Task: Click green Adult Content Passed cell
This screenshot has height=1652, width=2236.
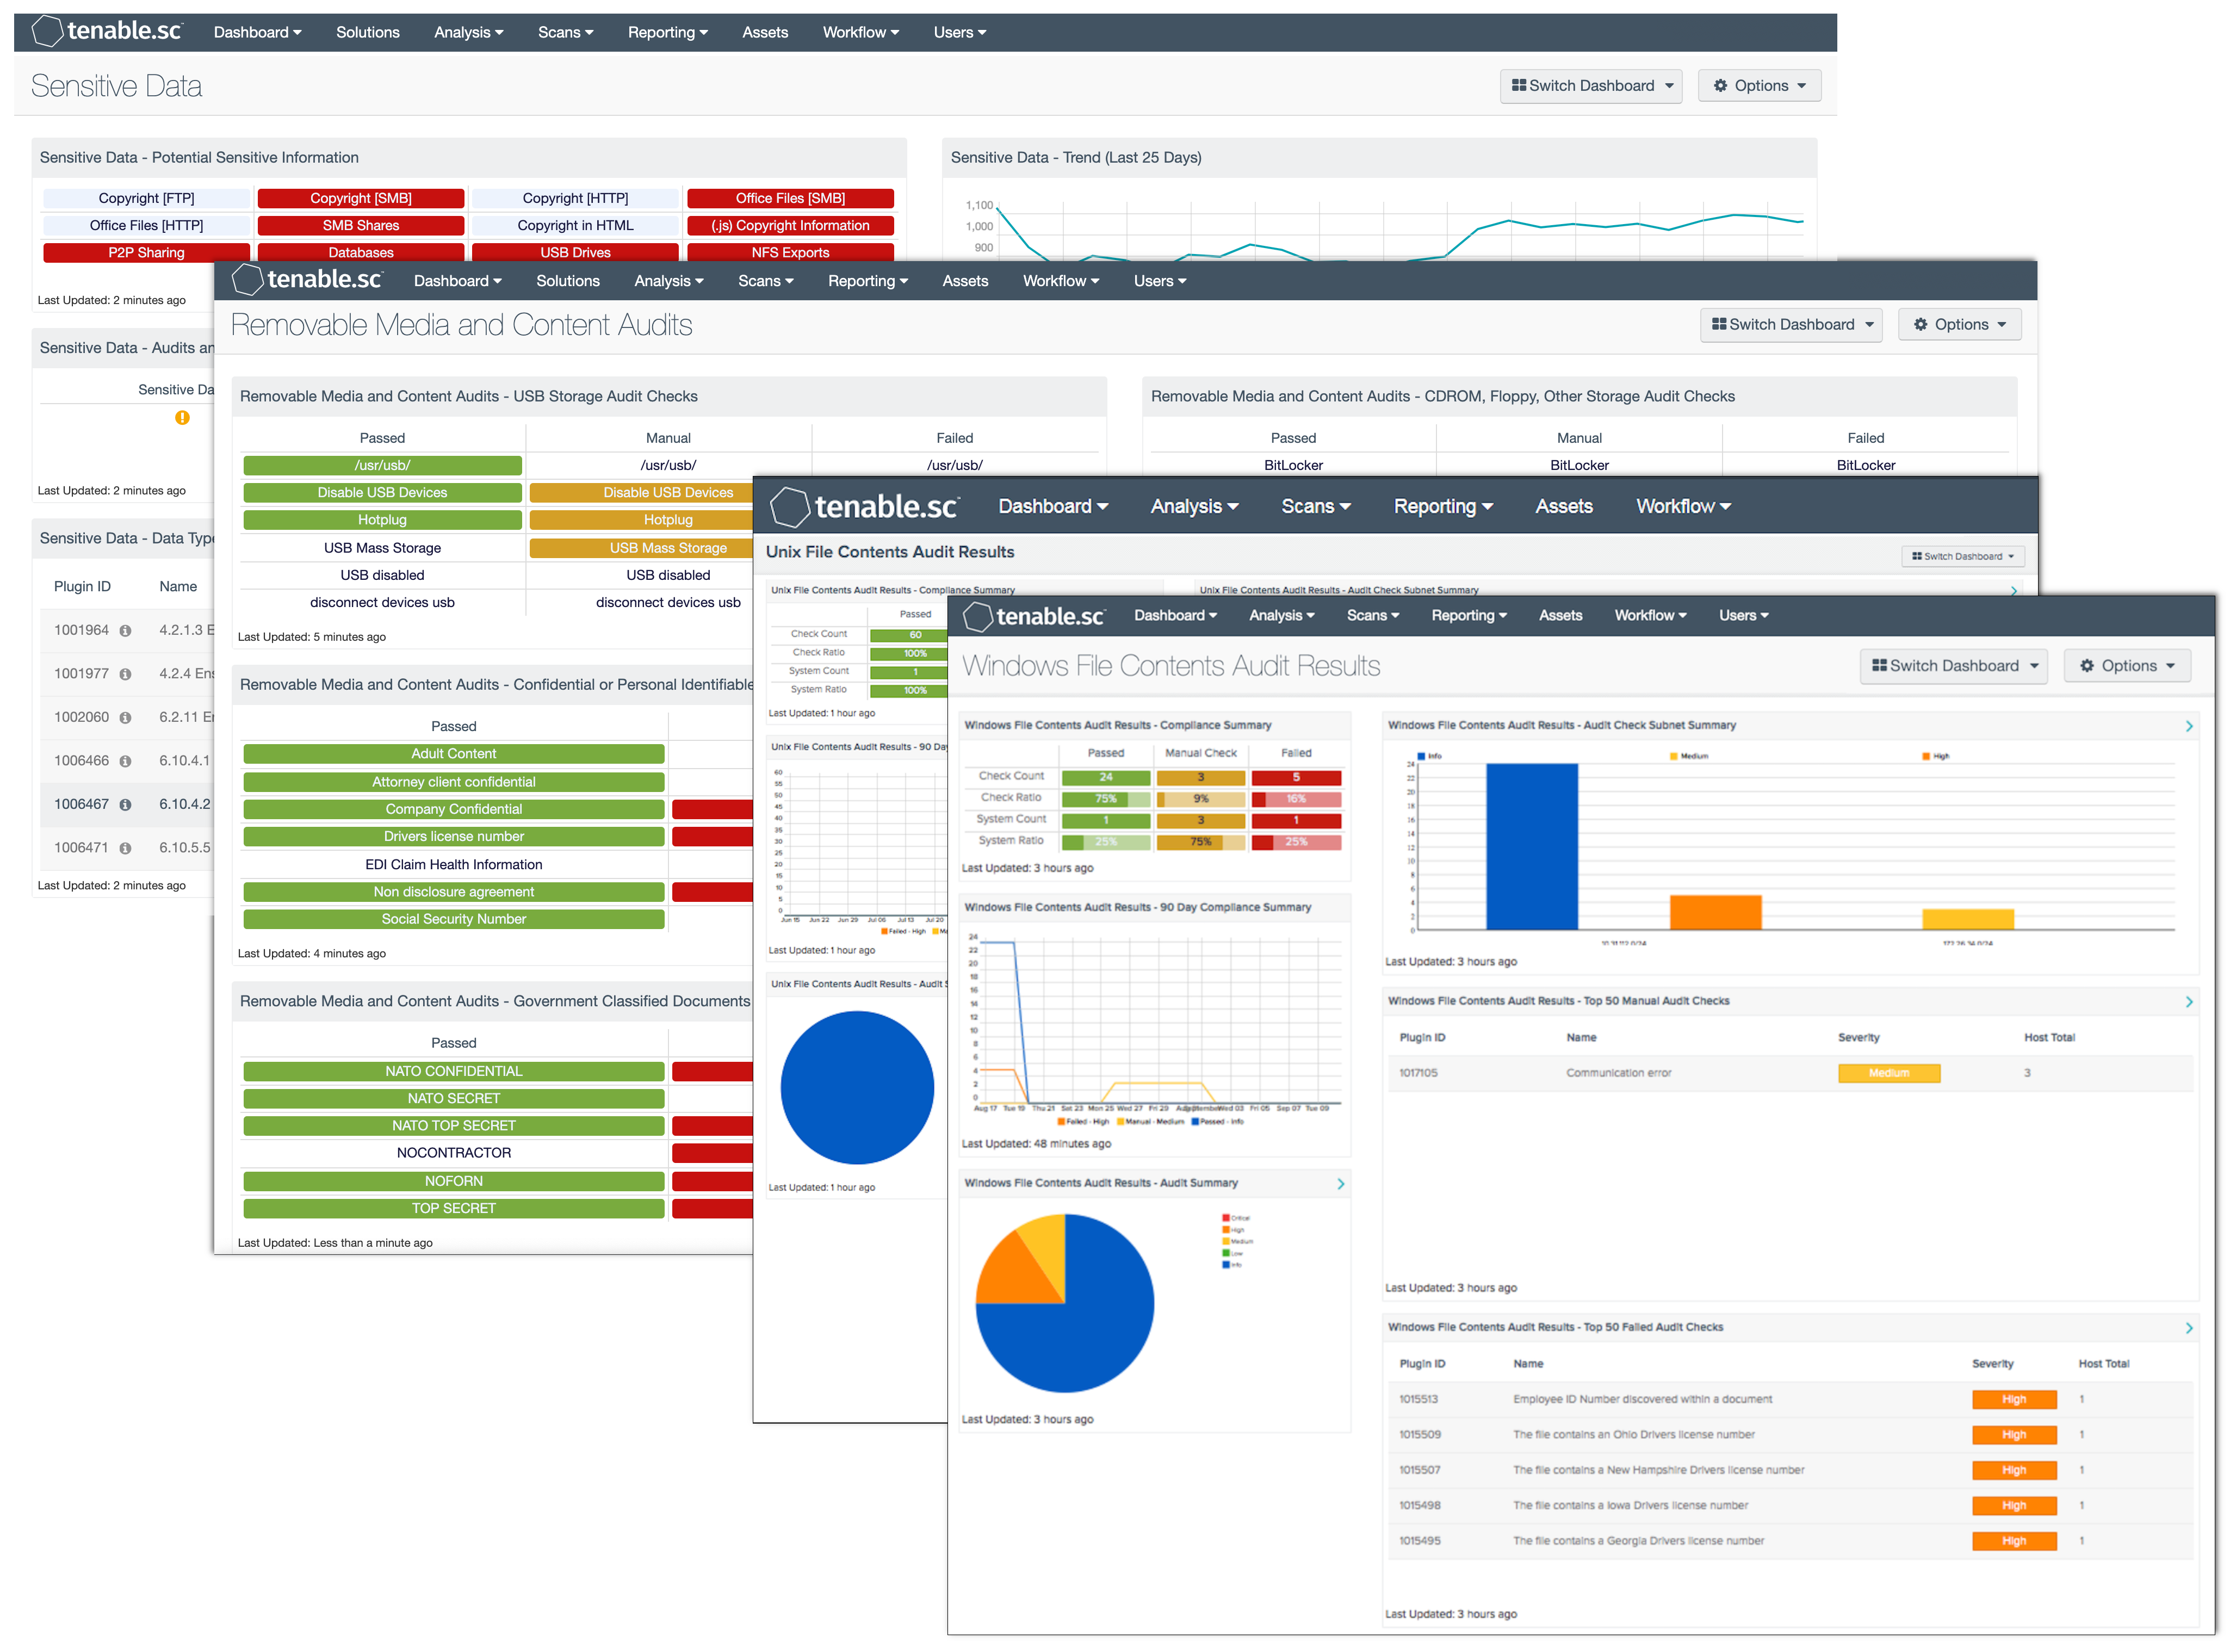Action: click(454, 755)
